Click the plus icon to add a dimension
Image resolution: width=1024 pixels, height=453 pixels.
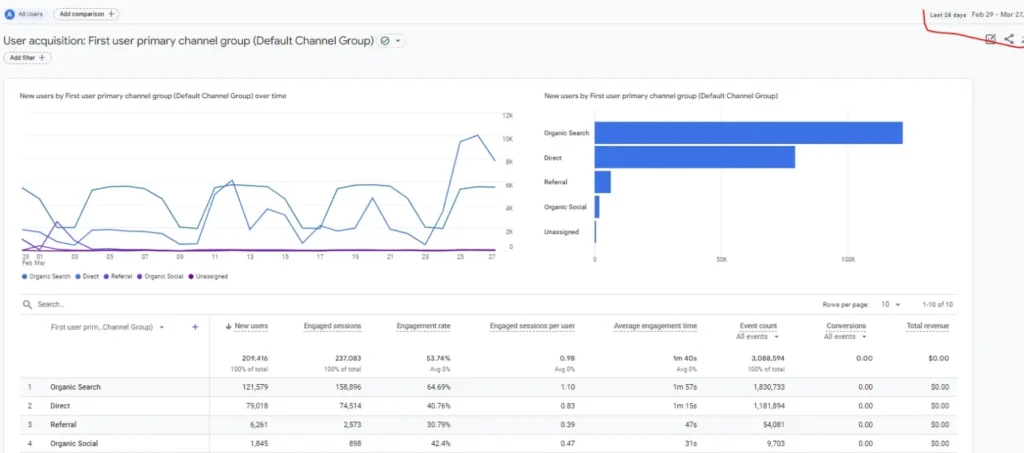click(195, 326)
